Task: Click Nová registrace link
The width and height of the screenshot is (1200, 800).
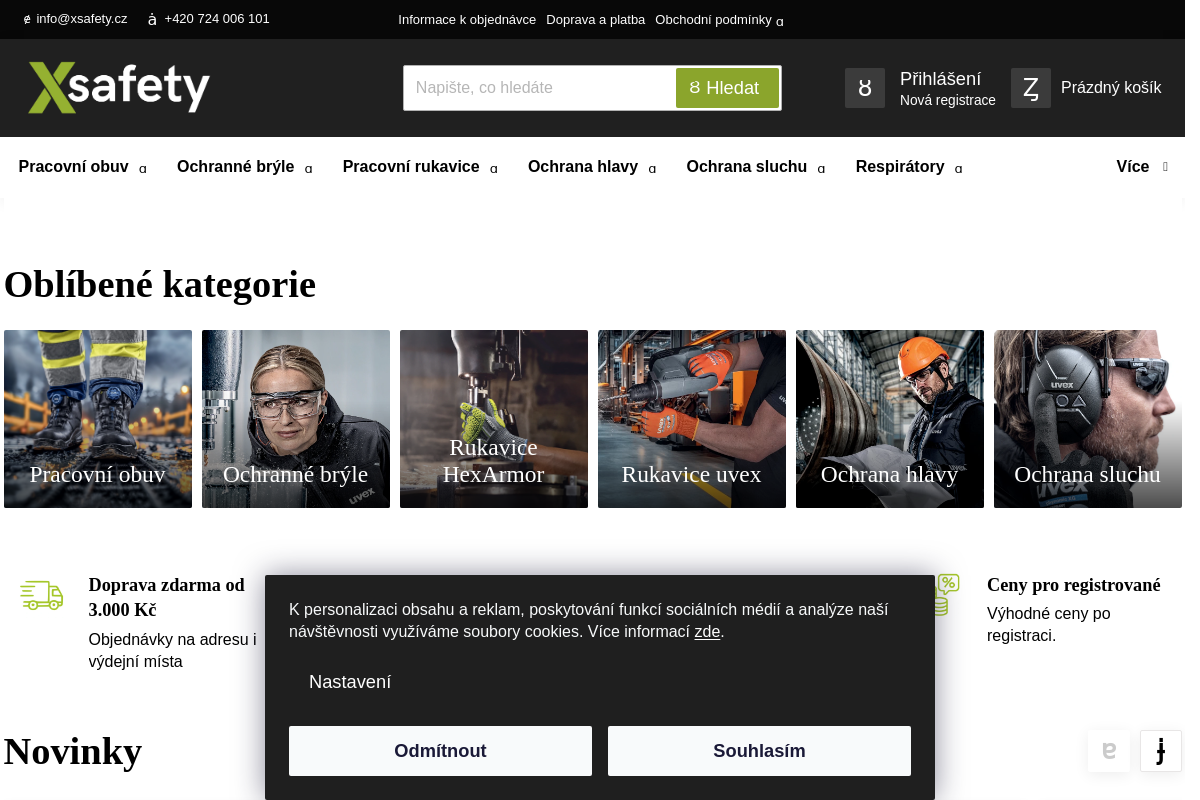Action: click(x=948, y=100)
